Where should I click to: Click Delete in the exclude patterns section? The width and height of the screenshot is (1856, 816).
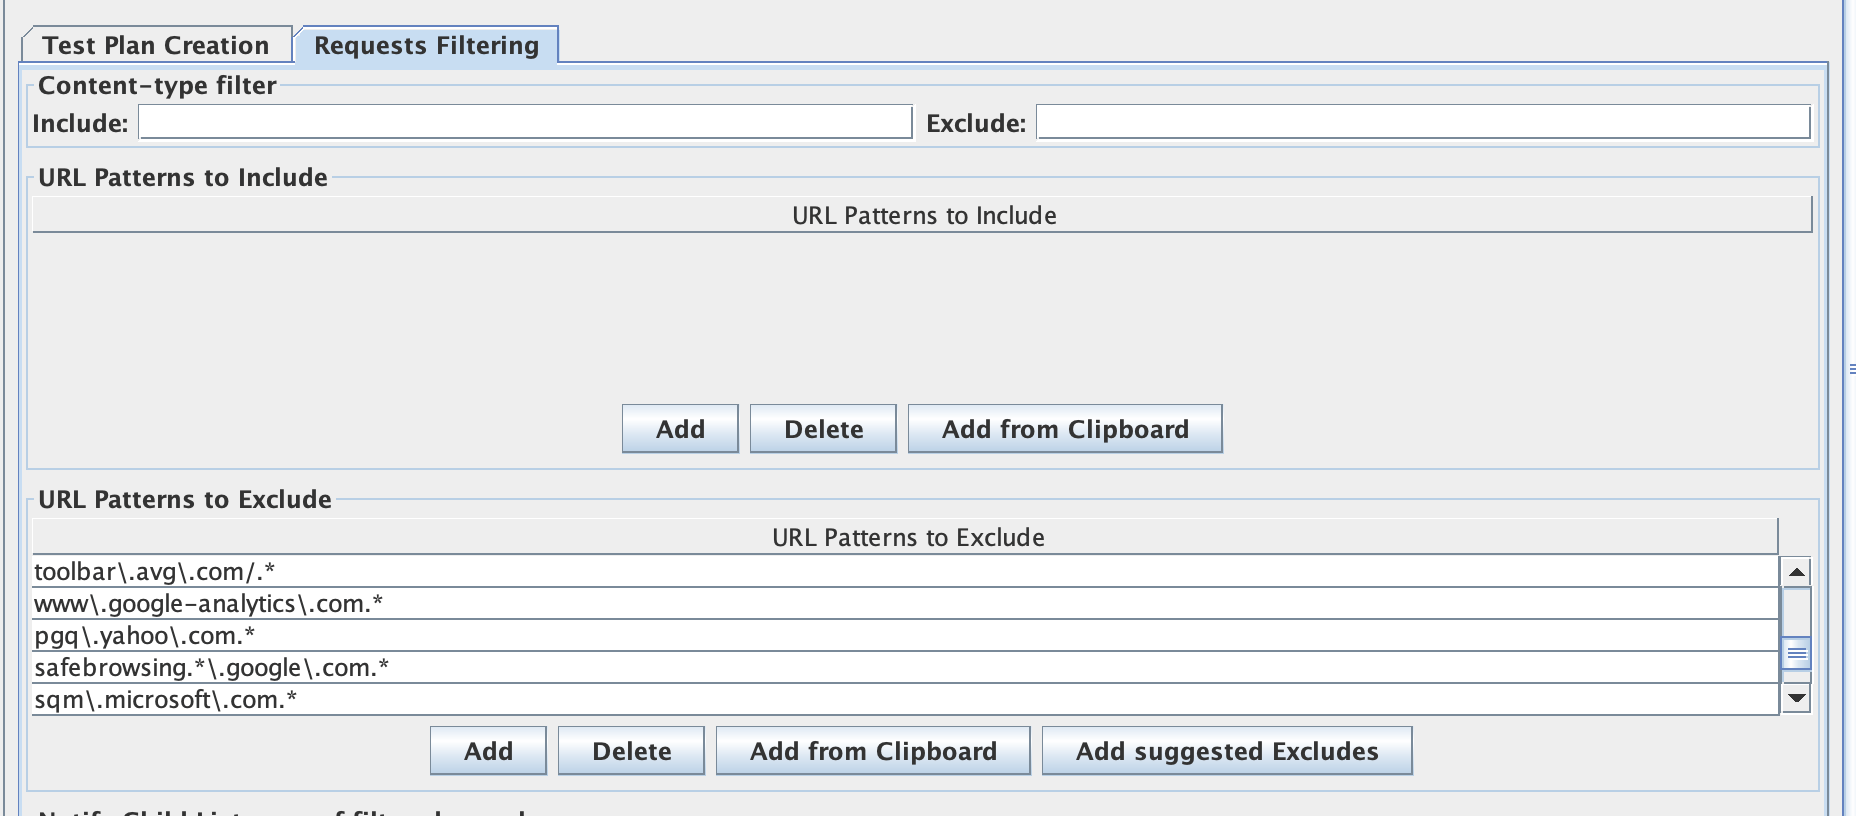pyautogui.click(x=630, y=750)
